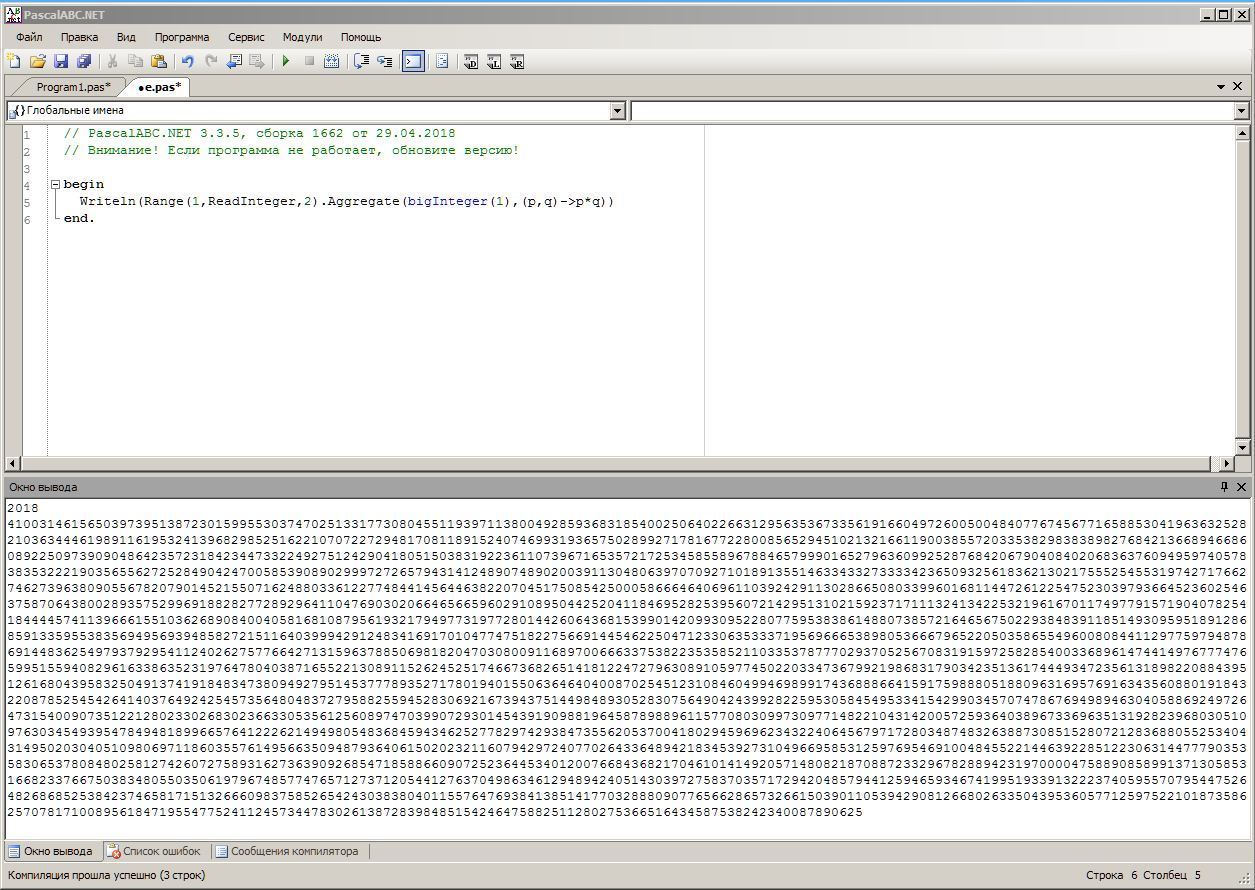
Task: Navigate forward in code
Action: click(257, 62)
